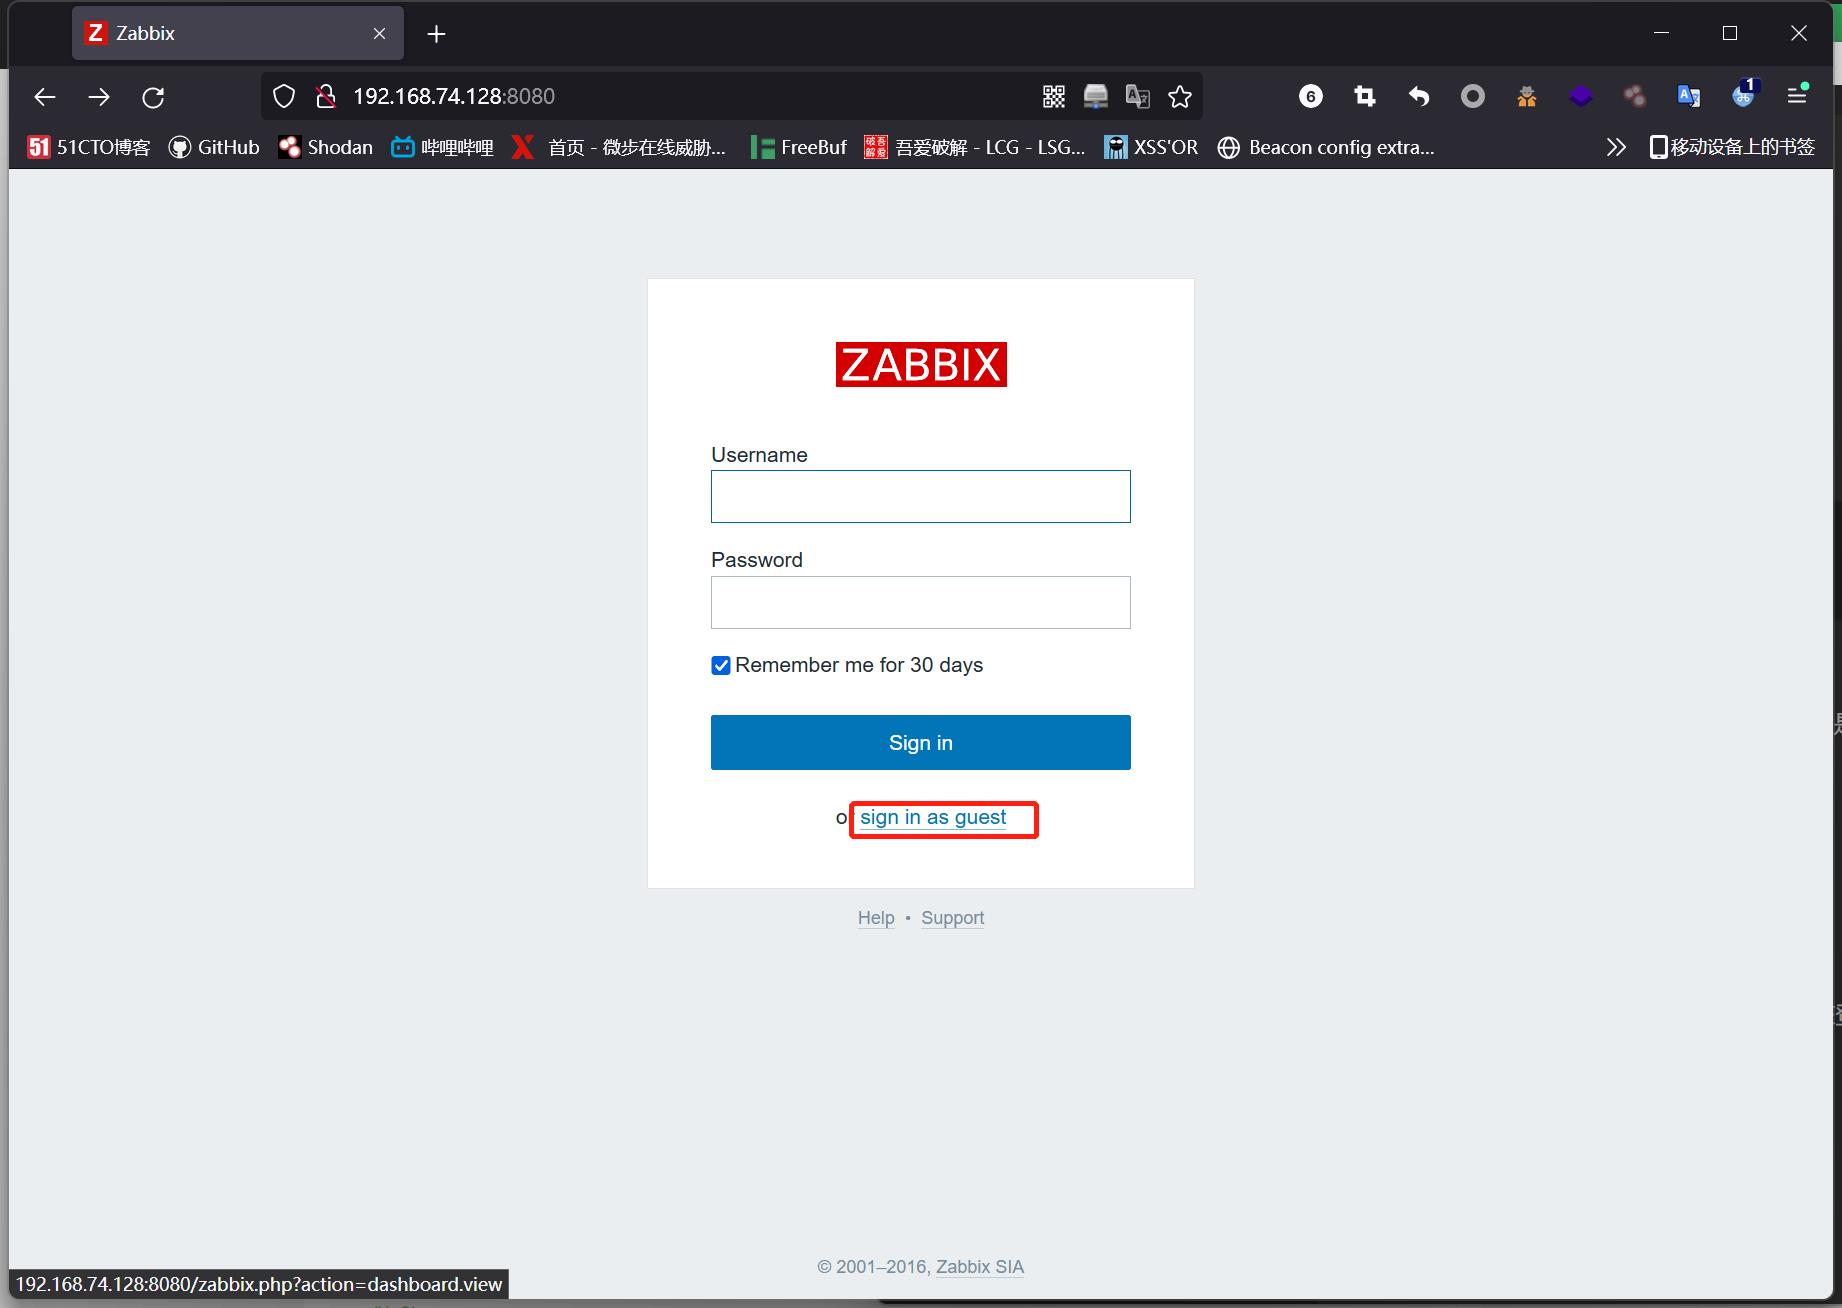Open the 微步在线威胁 bookmark
Screen dimensions: 1842x1308
(619, 147)
